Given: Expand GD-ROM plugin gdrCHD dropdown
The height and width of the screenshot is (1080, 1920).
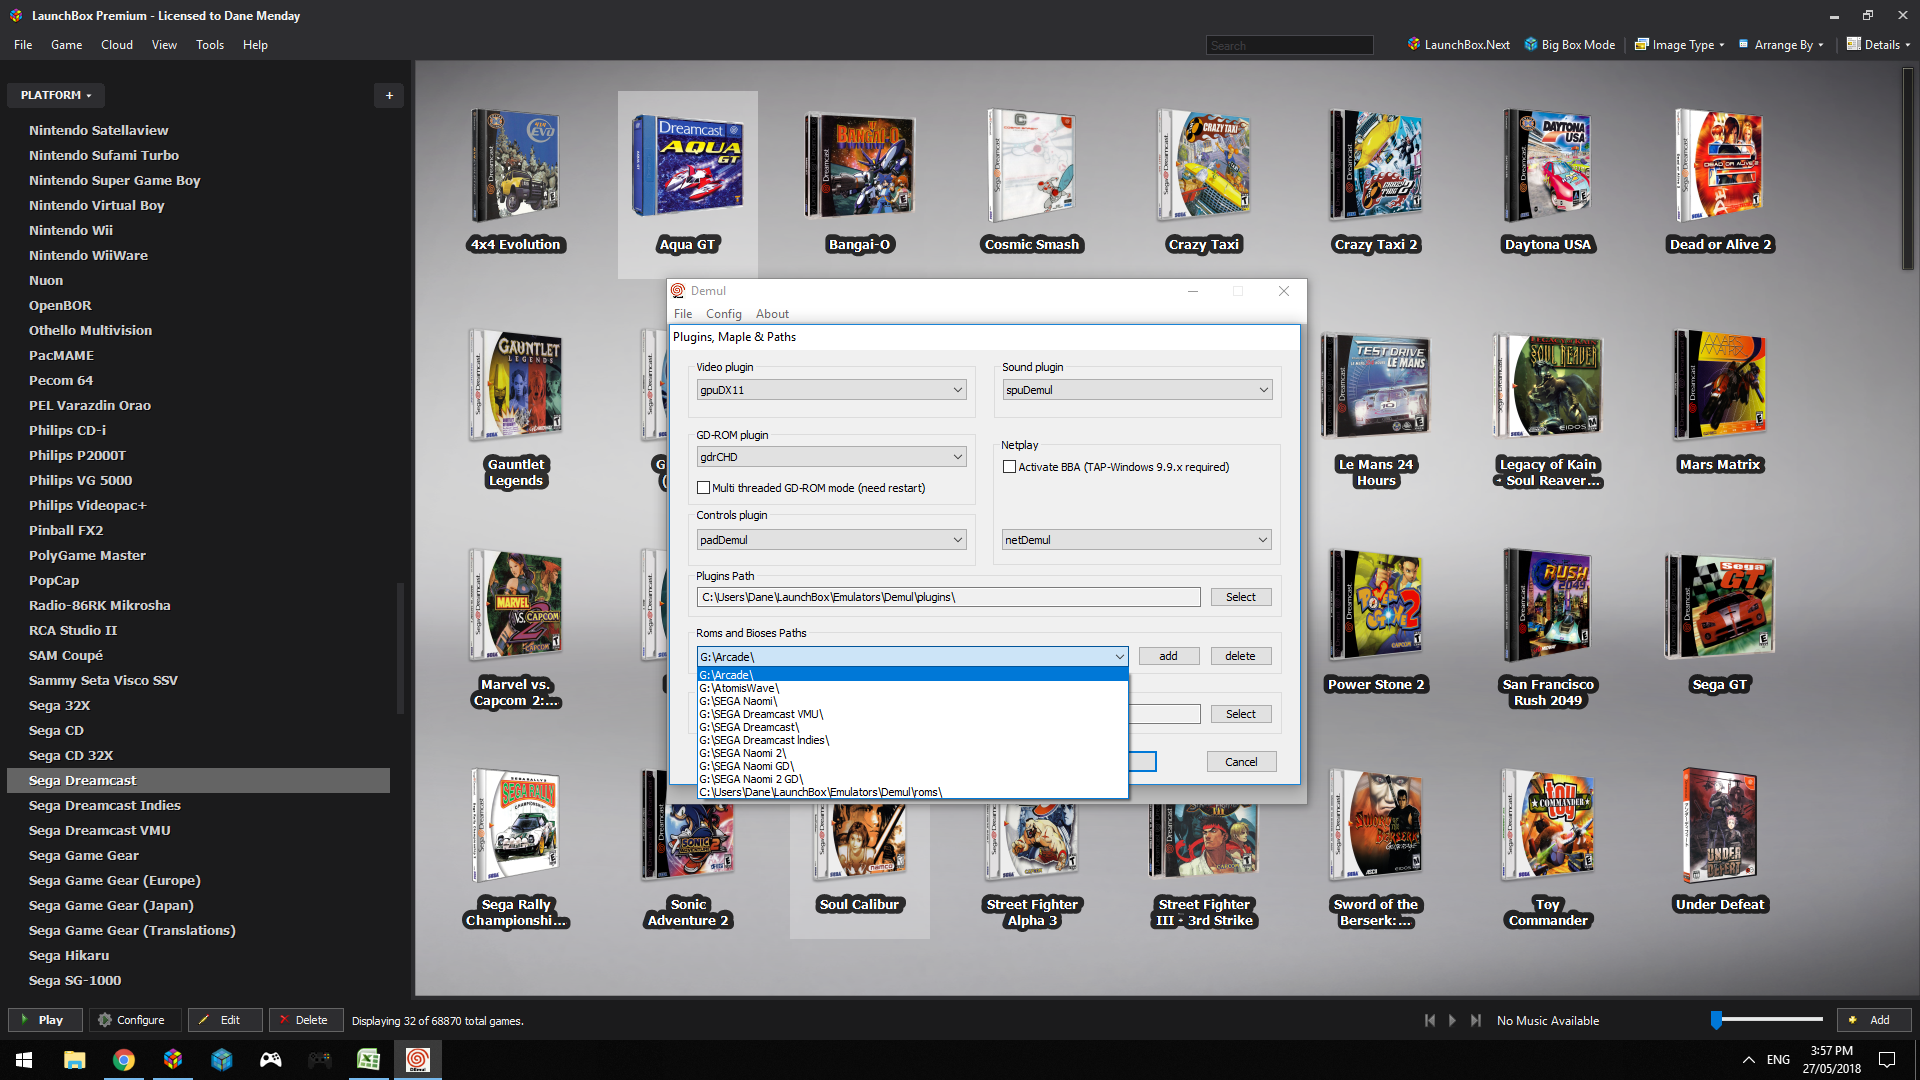Looking at the screenshot, I should (957, 457).
